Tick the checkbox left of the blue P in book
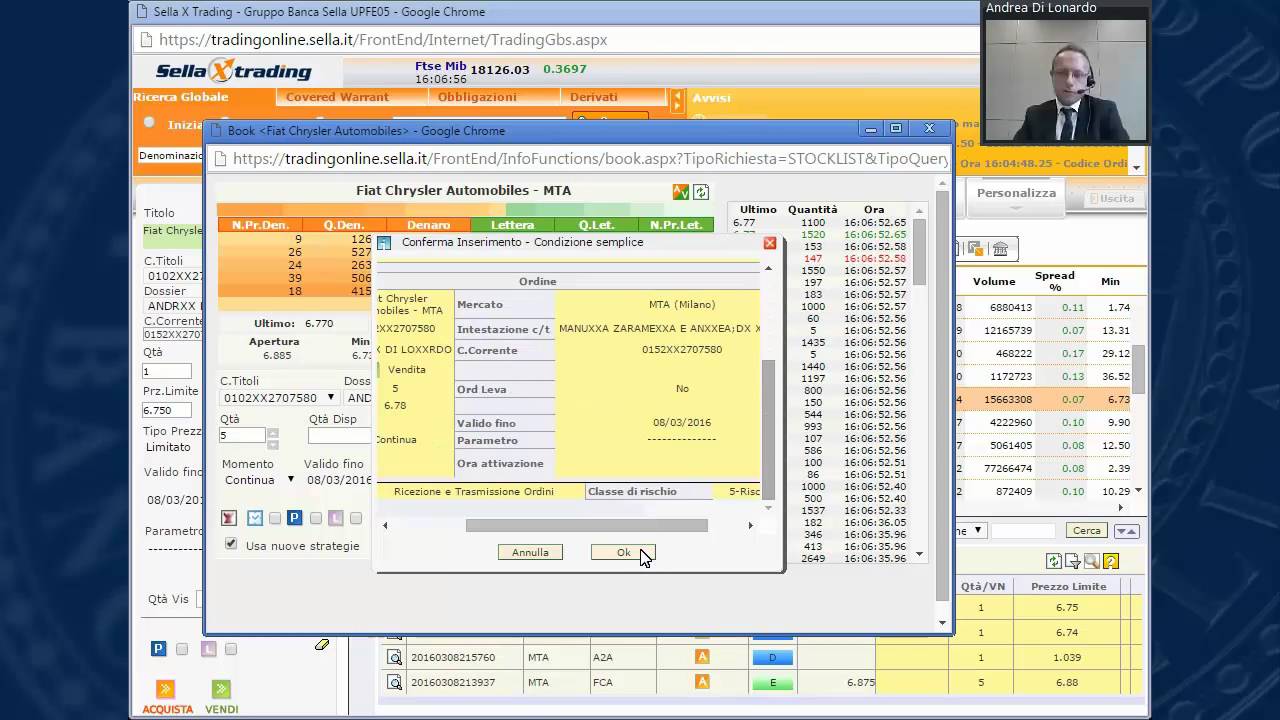The image size is (1280, 720). point(275,518)
